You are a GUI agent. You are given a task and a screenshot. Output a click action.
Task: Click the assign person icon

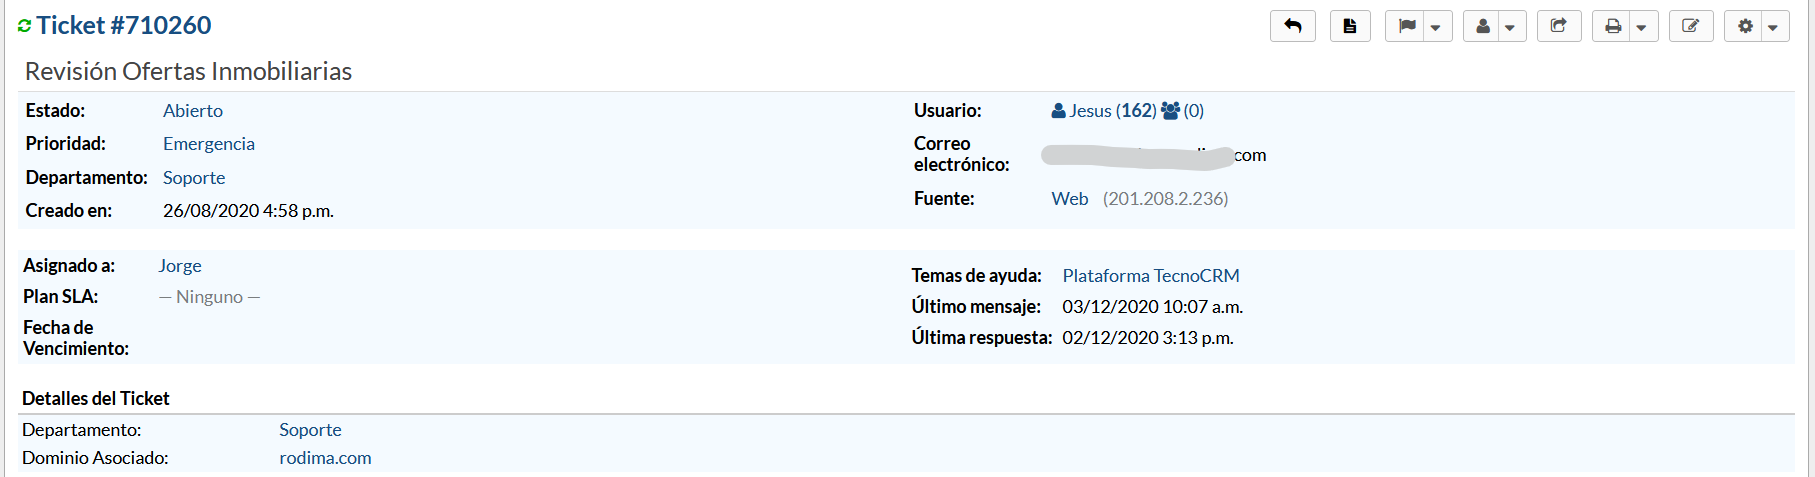pyautogui.click(x=1483, y=26)
